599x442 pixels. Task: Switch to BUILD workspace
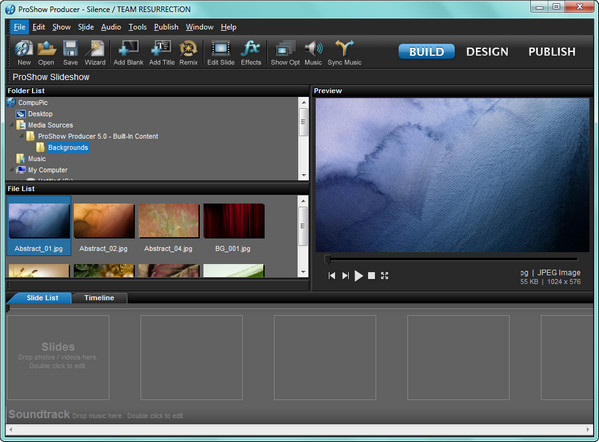426,52
